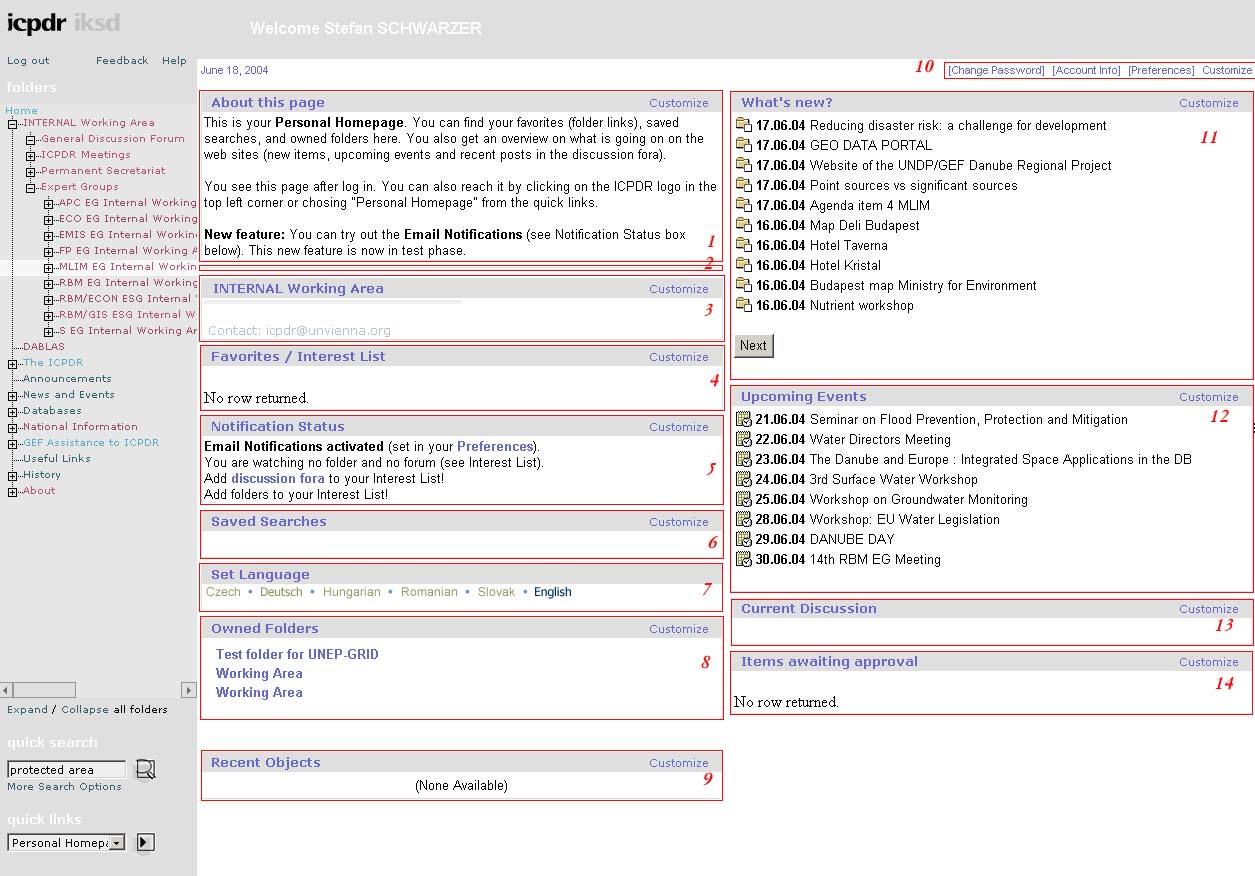Click Customize in Upcoming Events panel
The image size is (1255, 876).
point(1208,397)
